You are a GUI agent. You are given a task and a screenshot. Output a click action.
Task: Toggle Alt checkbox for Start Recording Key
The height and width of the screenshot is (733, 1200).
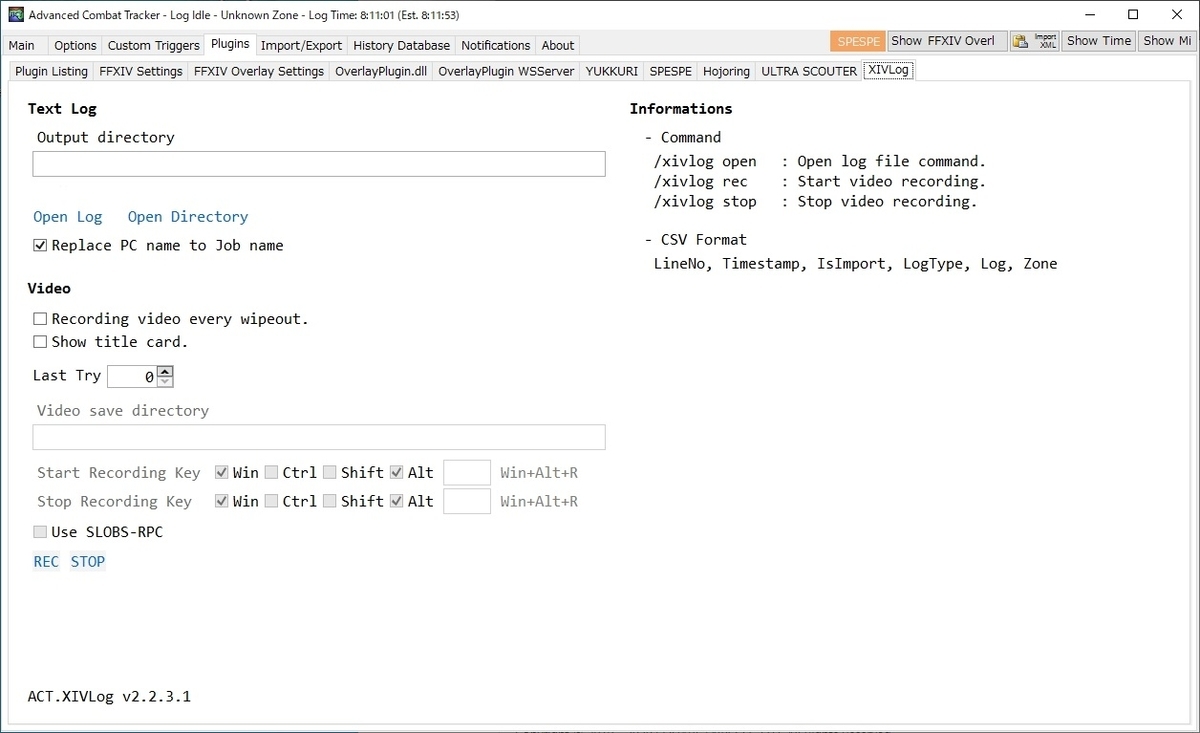point(397,473)
